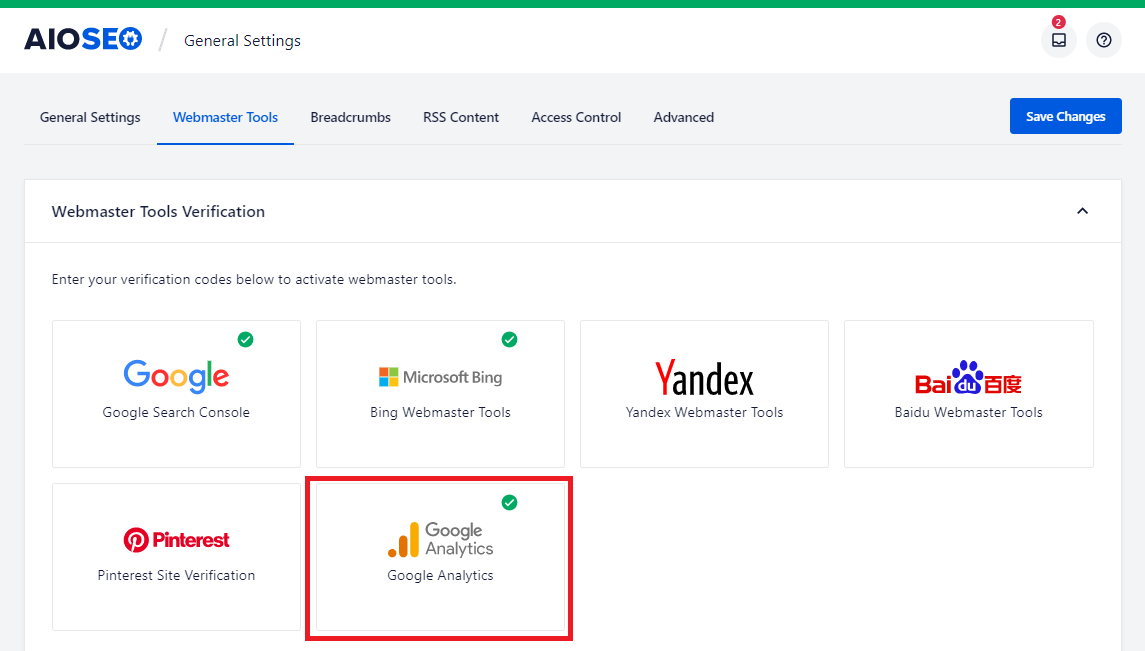Screen dimensions: 1145x651
Task: Collapse the Webmaster Tools Verification section
Action: 1082,211
